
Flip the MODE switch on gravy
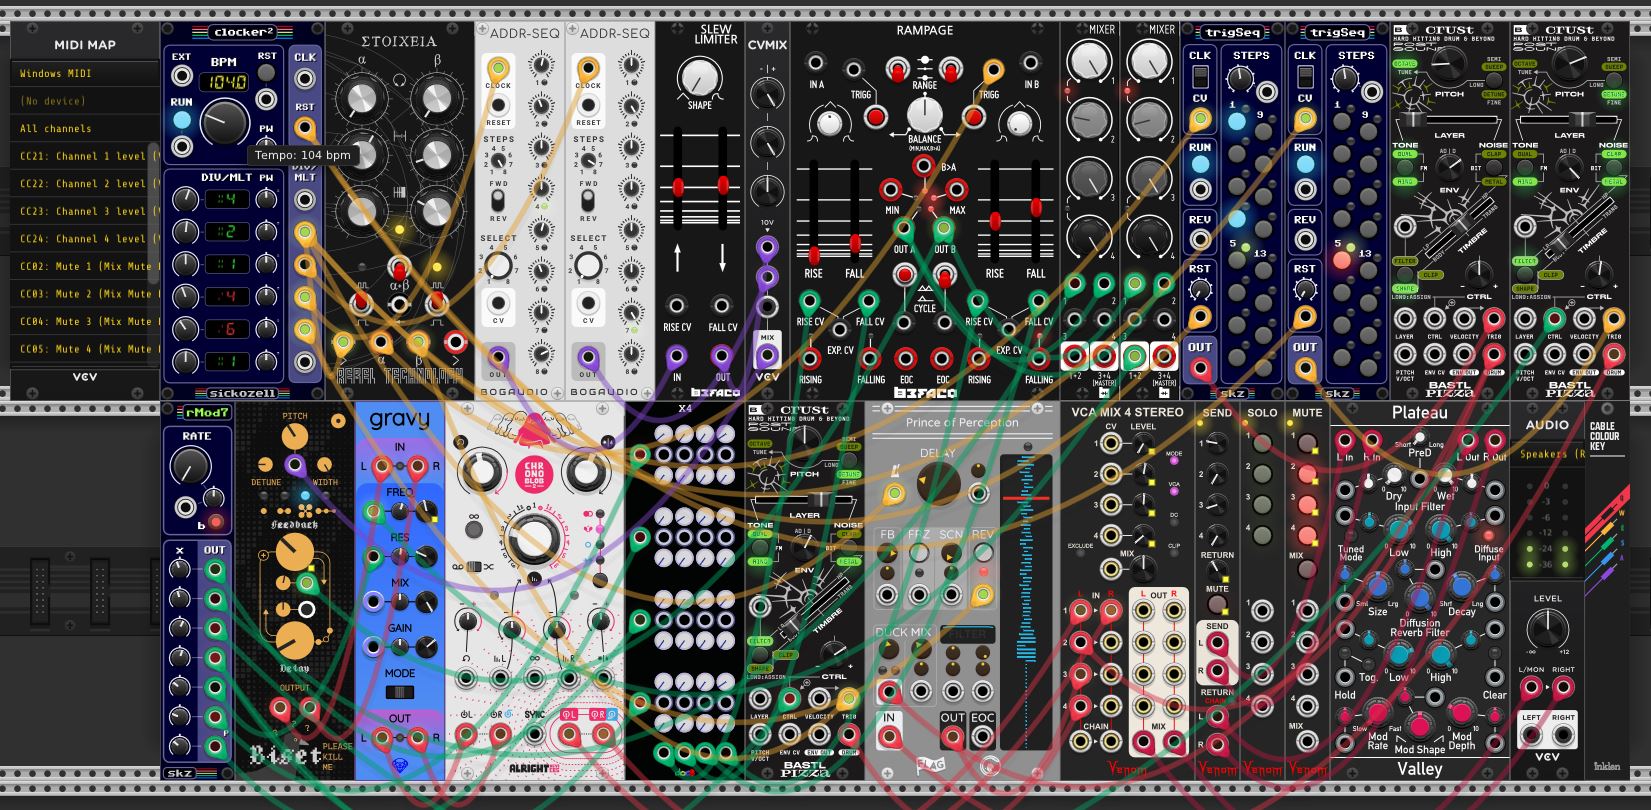399,692
